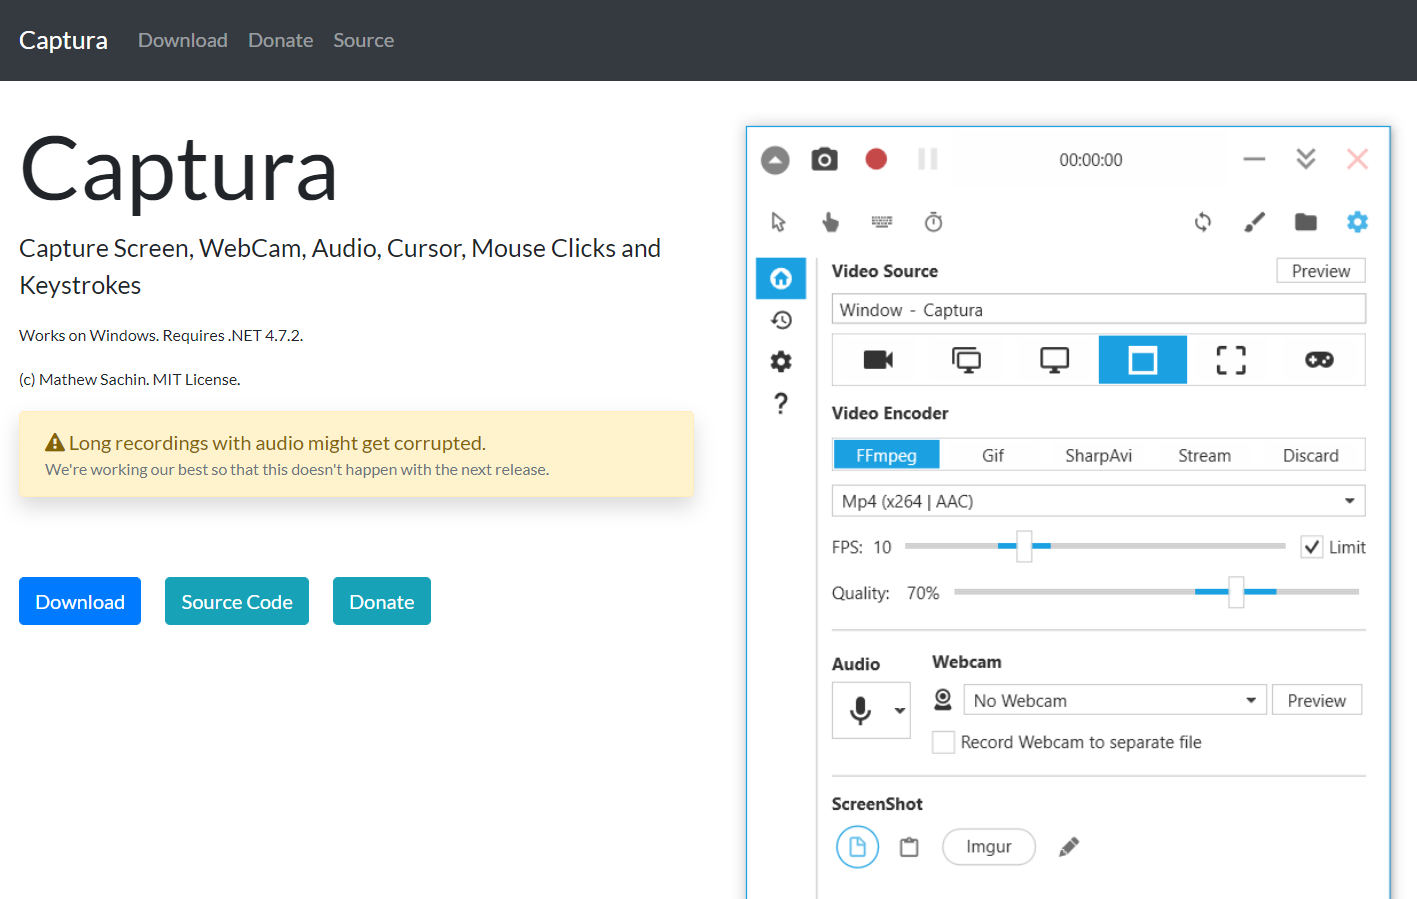Click the blue Download button
The image size is (1417, 899).
80,601
